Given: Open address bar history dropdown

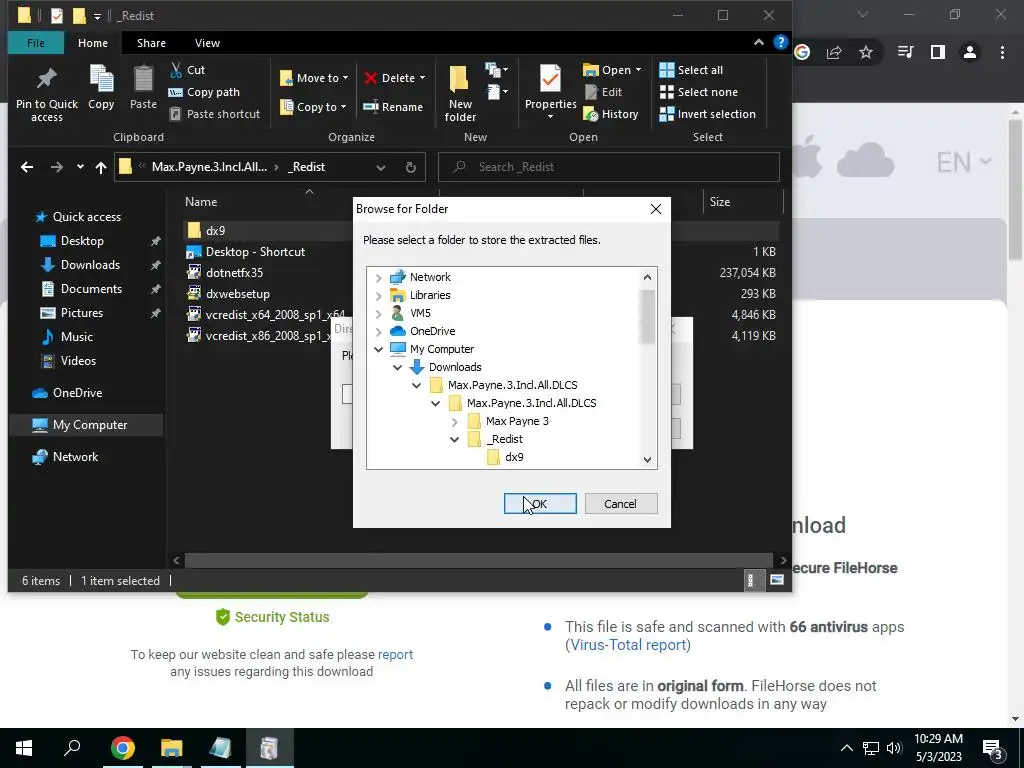Looking at the screenshot, I should point(381,167).
